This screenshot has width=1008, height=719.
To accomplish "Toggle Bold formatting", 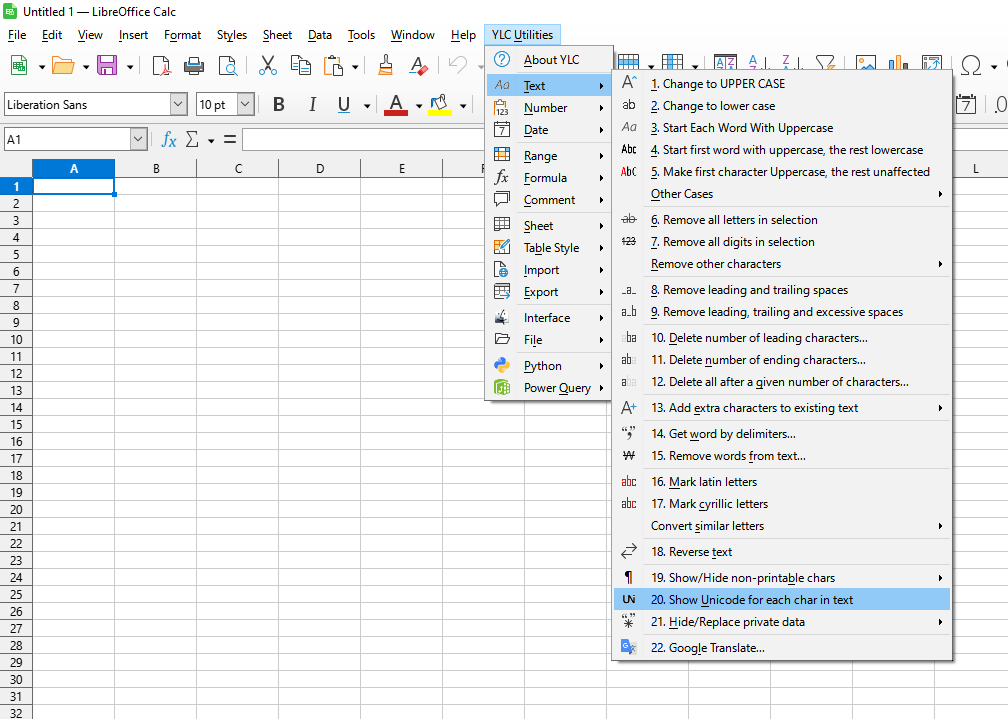I will pos(279,105).
